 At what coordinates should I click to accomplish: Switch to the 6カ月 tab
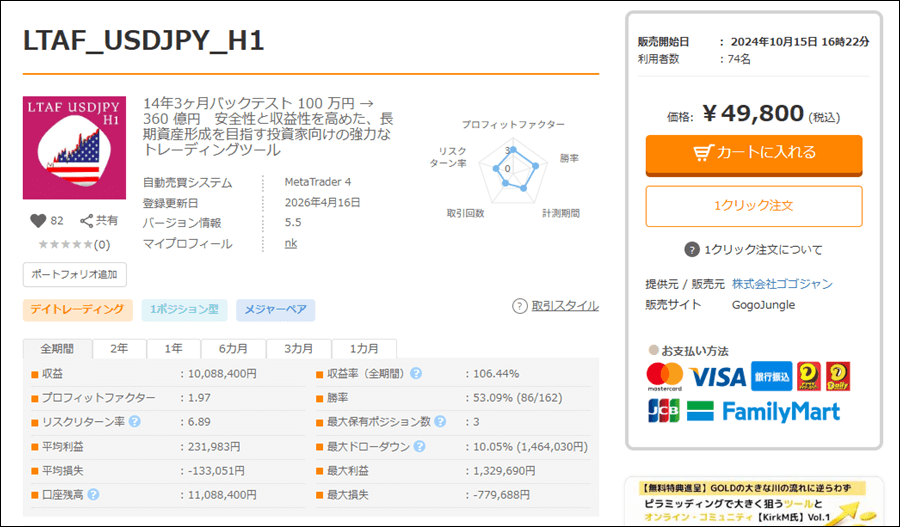pyautogui.click(x=233, y=349)
